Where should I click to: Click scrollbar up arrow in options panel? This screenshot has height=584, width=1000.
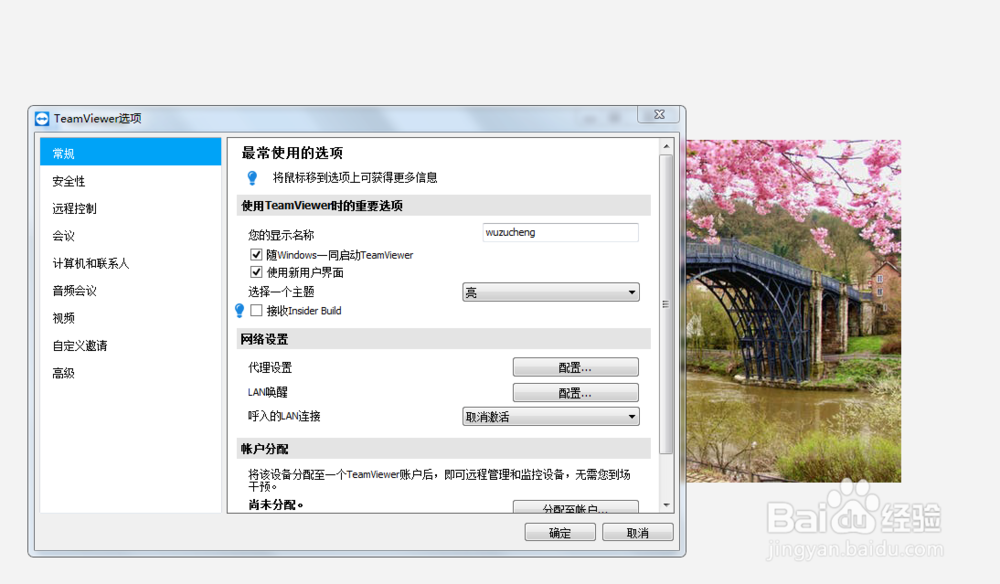tap(666, 146)
